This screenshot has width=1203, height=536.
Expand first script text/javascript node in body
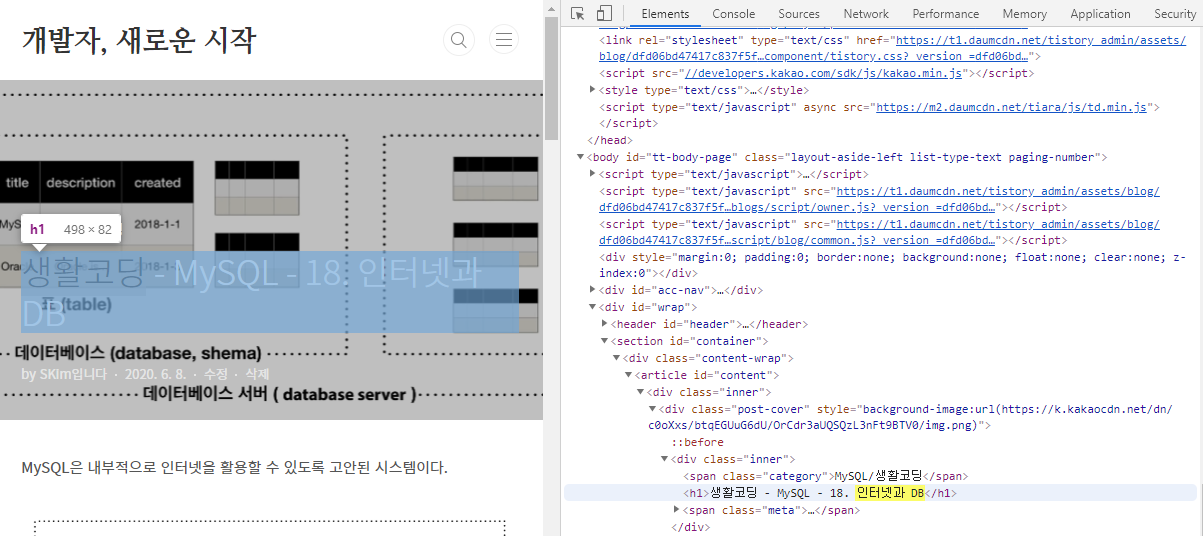(x=592, y=174)
